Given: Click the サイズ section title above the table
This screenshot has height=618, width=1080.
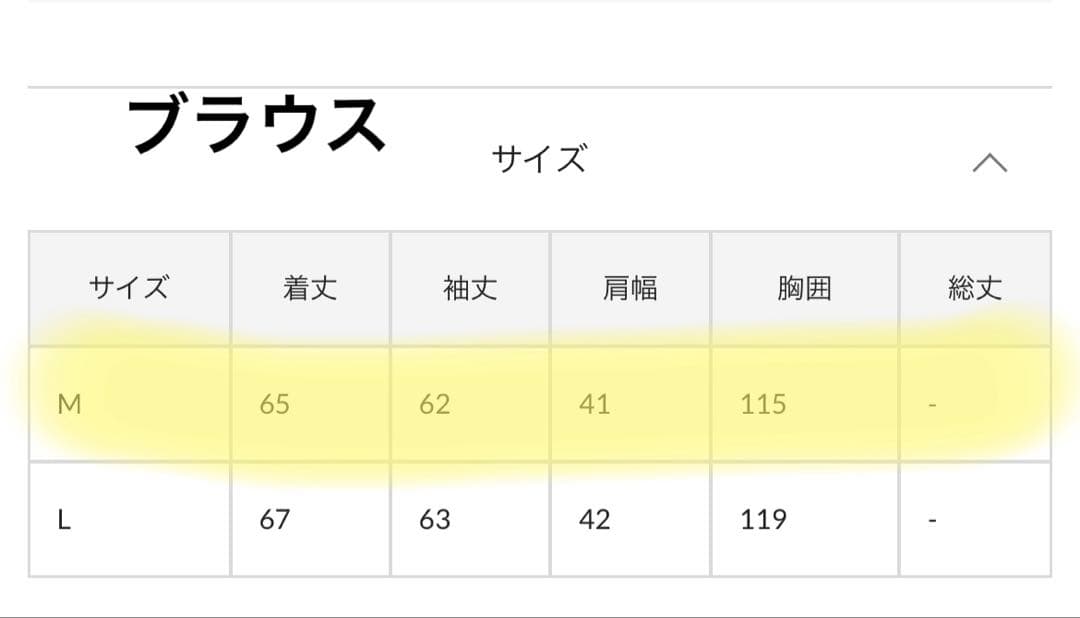Looking at the screenshot, I should [x=538, y=159].
